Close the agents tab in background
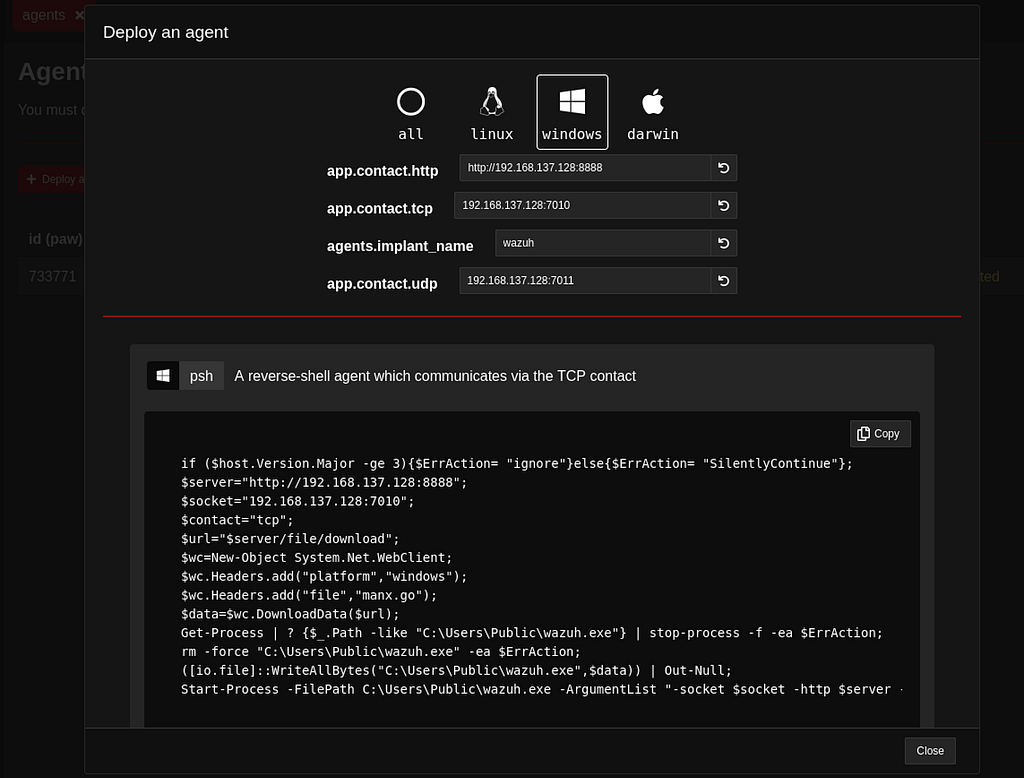Screen dimensions: 1024x778 (79, 15)
